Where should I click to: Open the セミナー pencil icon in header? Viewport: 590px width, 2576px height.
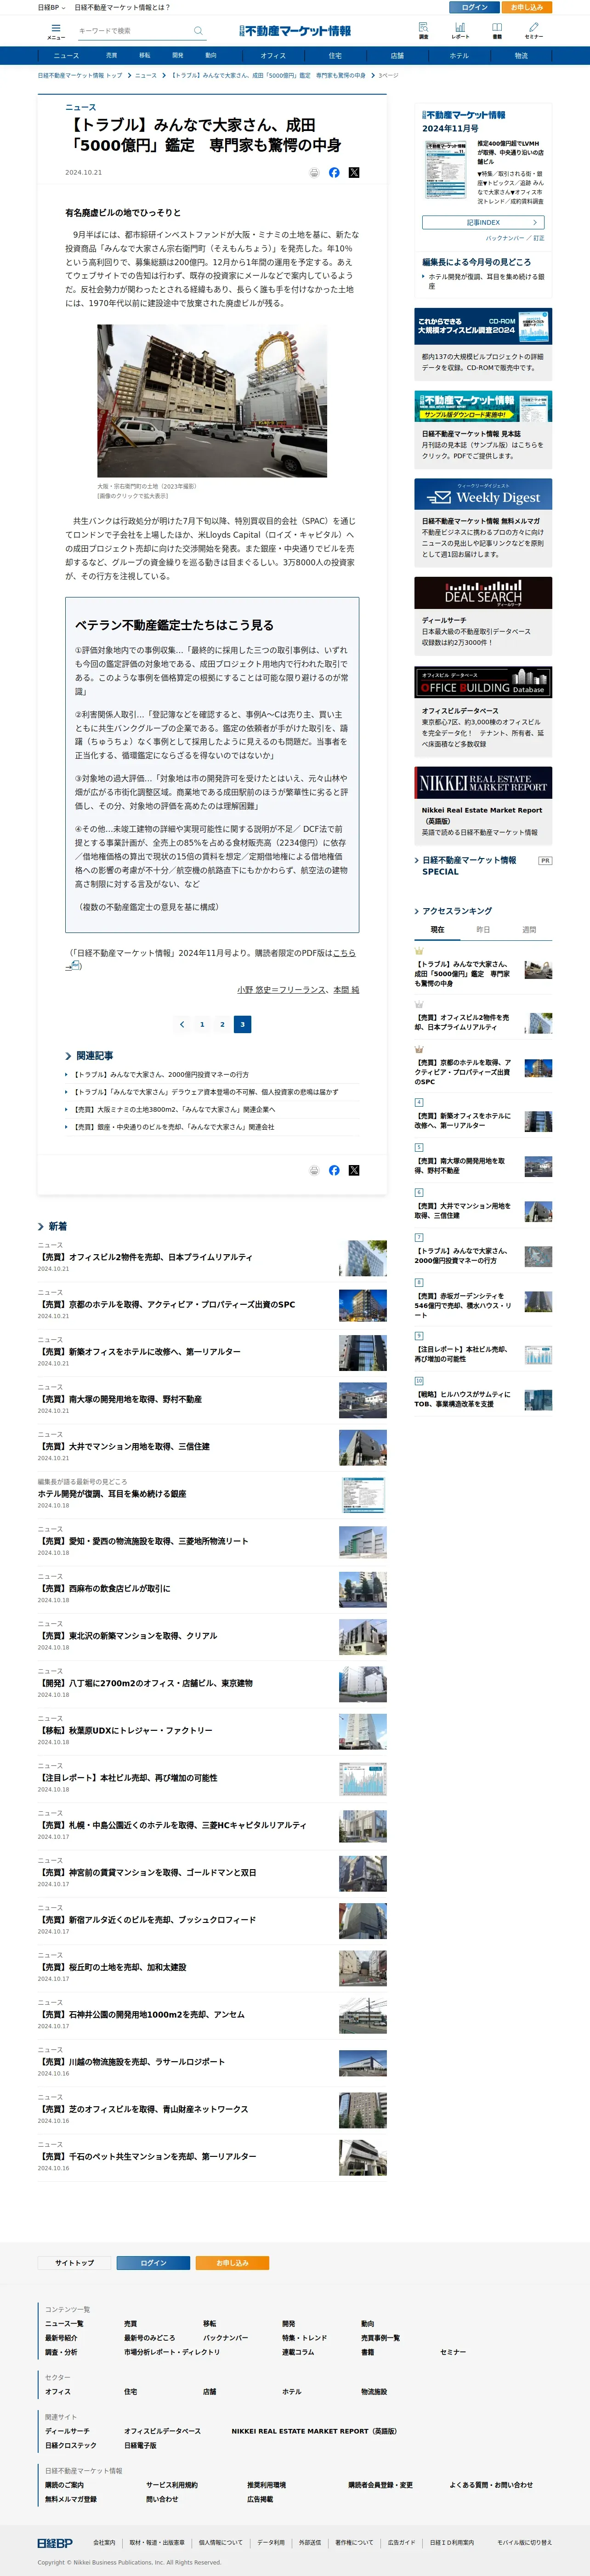click(x=533, y=30)
